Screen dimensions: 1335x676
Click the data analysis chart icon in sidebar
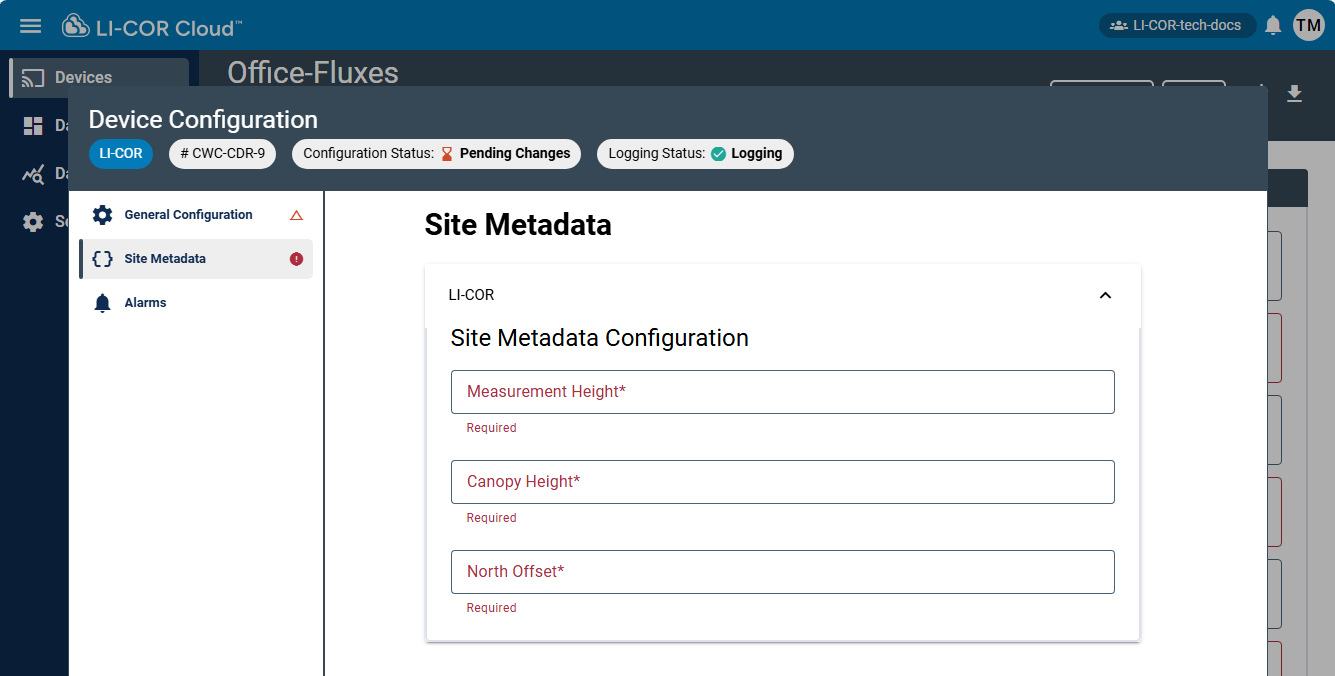(33, 174)
